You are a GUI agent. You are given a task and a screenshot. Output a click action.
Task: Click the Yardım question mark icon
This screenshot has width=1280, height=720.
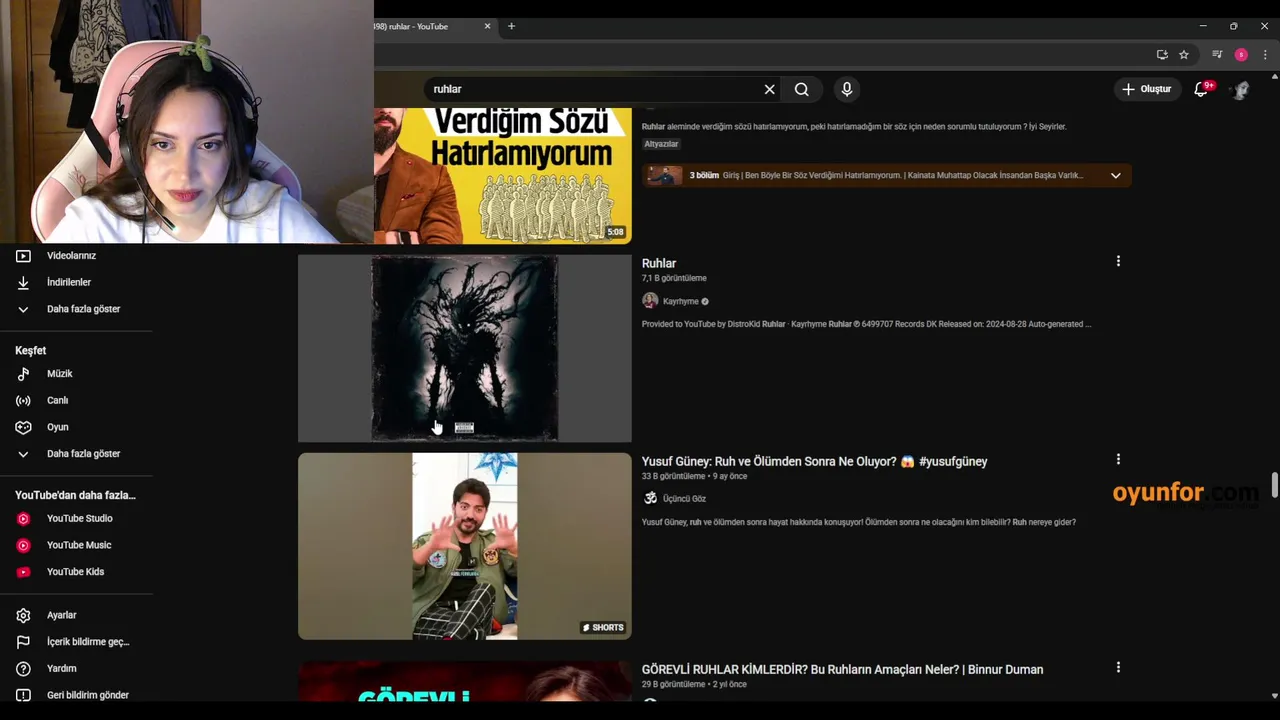point(23,668)
